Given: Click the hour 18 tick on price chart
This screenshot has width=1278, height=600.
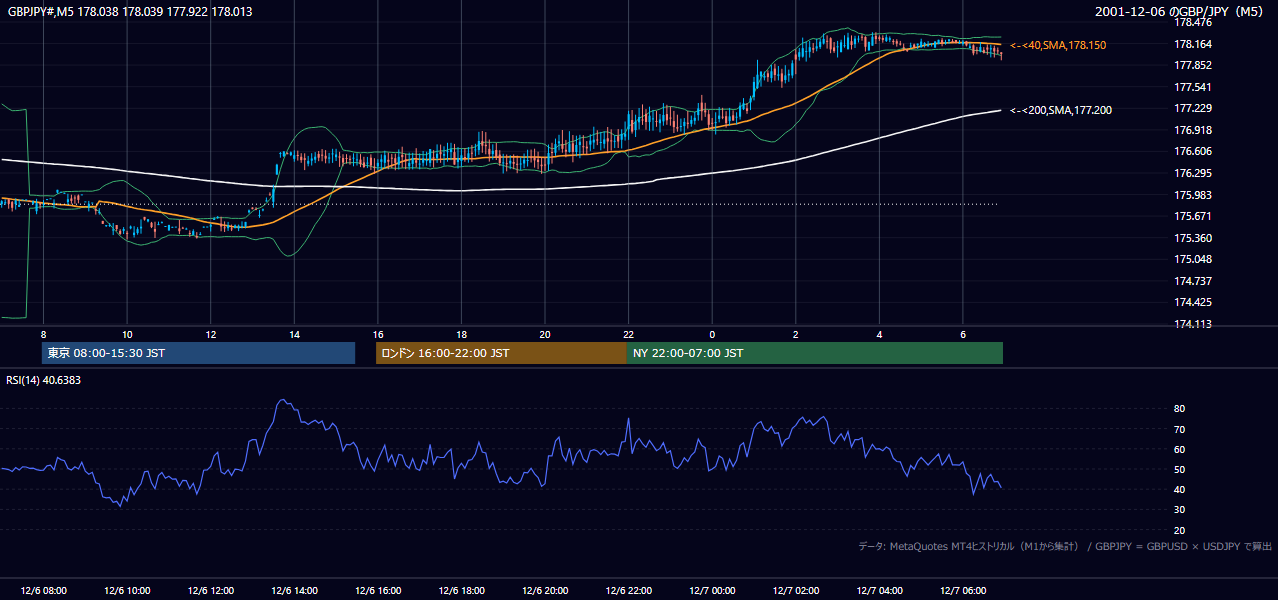Looking at the screenshot, I should [x=461, y=334].
